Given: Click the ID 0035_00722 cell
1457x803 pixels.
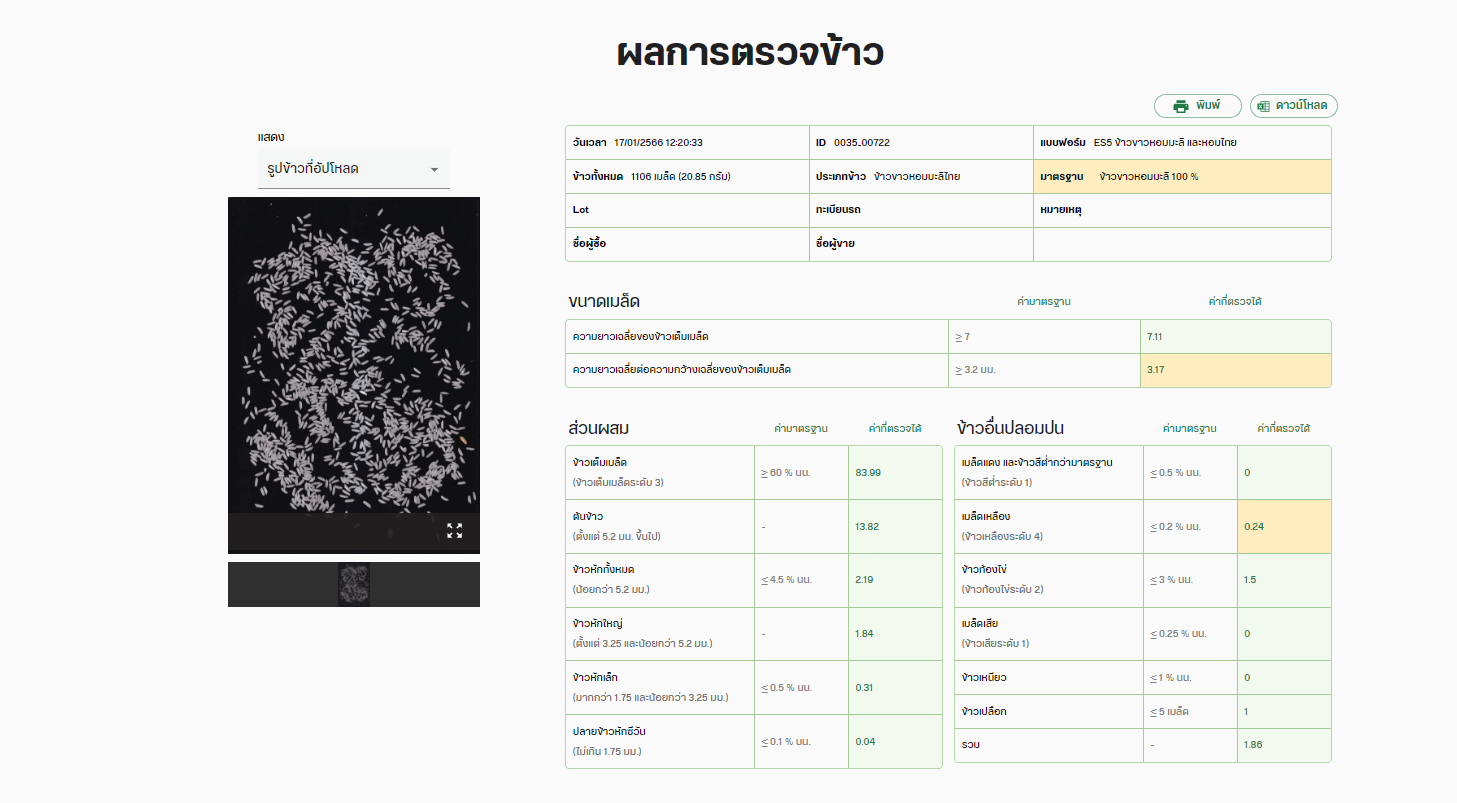Looking at the screenshot, I should 920,143.
